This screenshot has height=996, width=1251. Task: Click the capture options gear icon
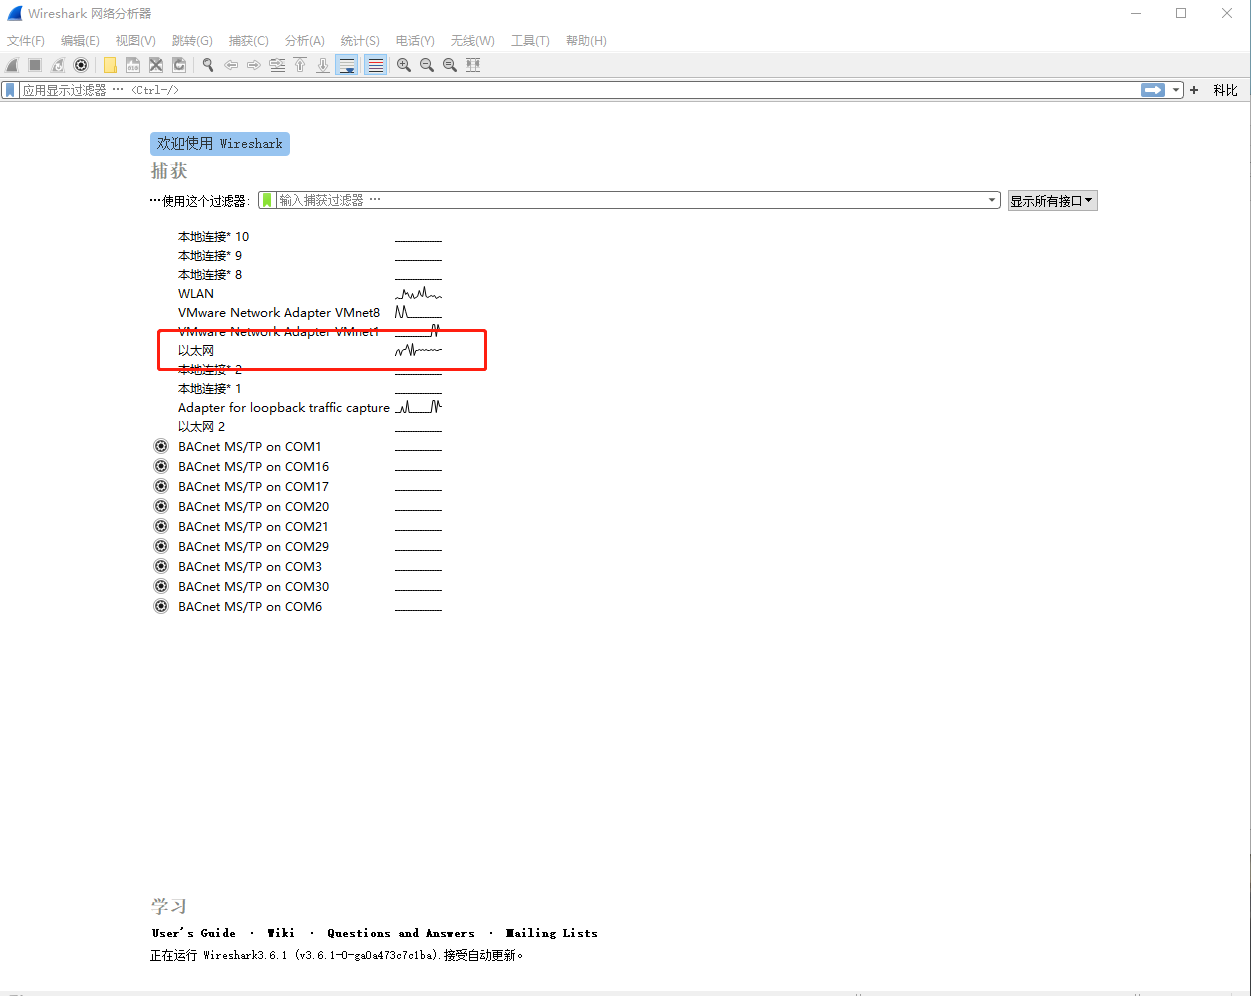point(81,65)
